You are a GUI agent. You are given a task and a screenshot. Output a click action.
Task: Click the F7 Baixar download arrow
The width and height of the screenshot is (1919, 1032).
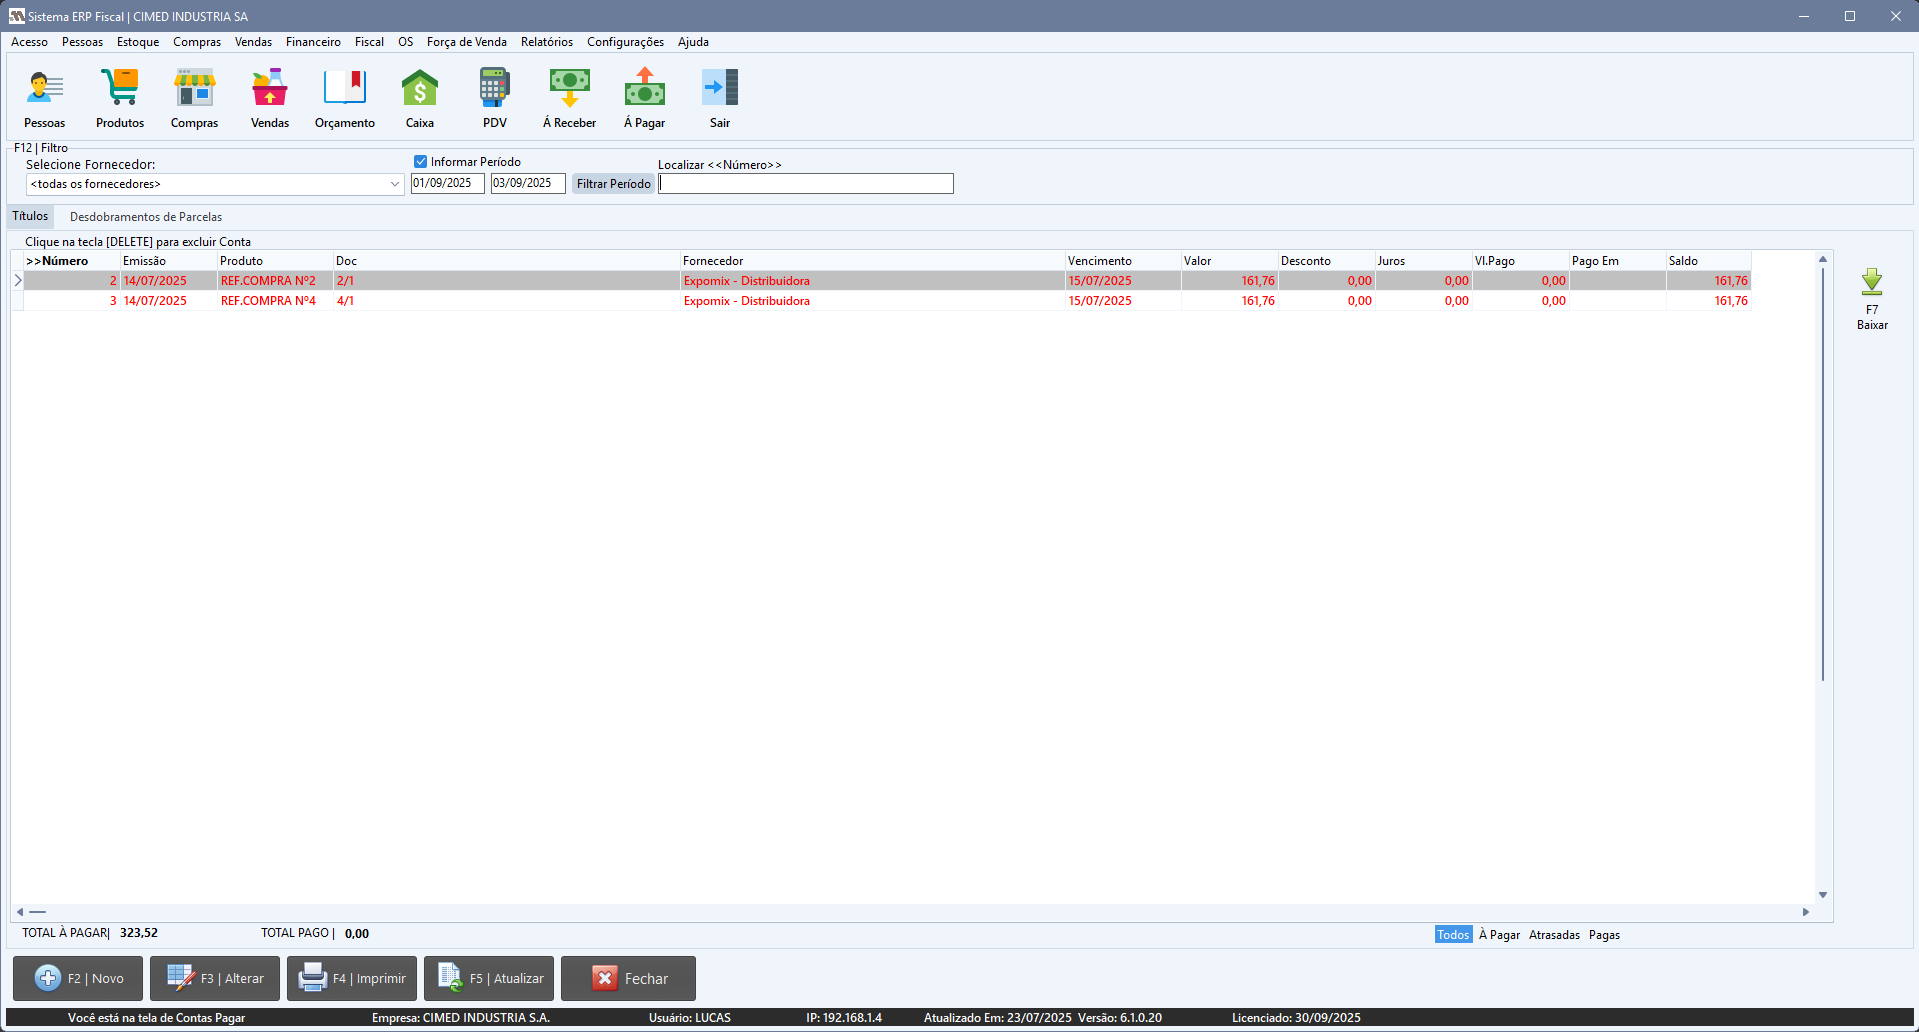click(1872, 284)
